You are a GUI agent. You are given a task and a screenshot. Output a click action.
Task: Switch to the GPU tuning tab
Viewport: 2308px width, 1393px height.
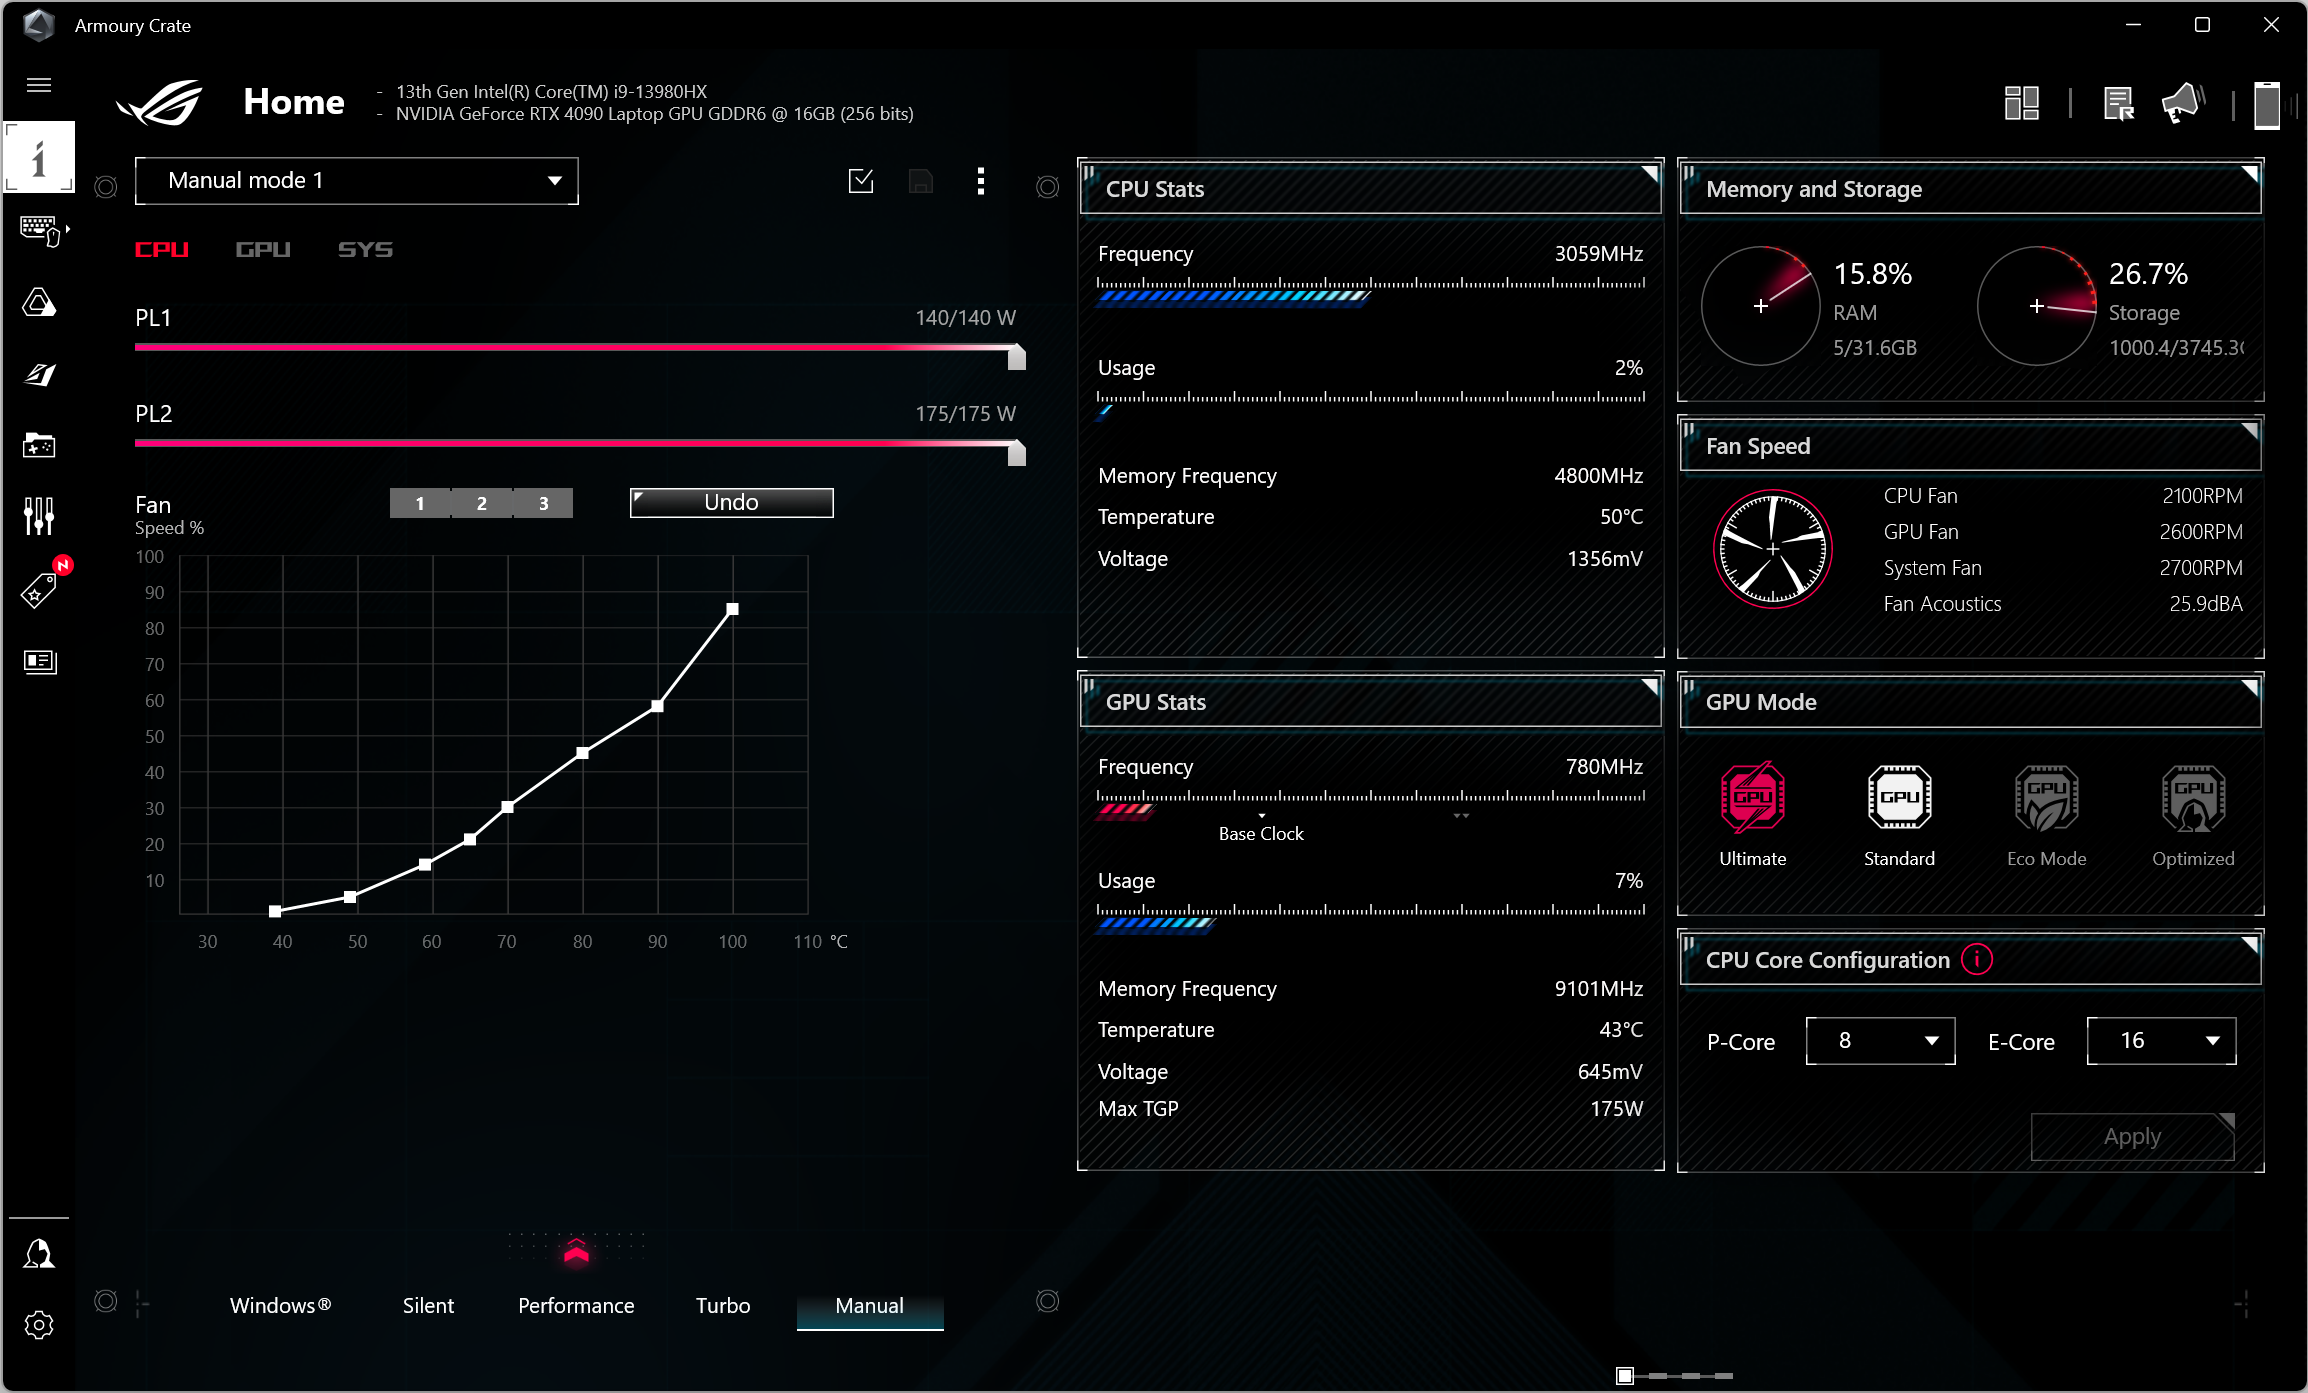[x=263, y=249]
